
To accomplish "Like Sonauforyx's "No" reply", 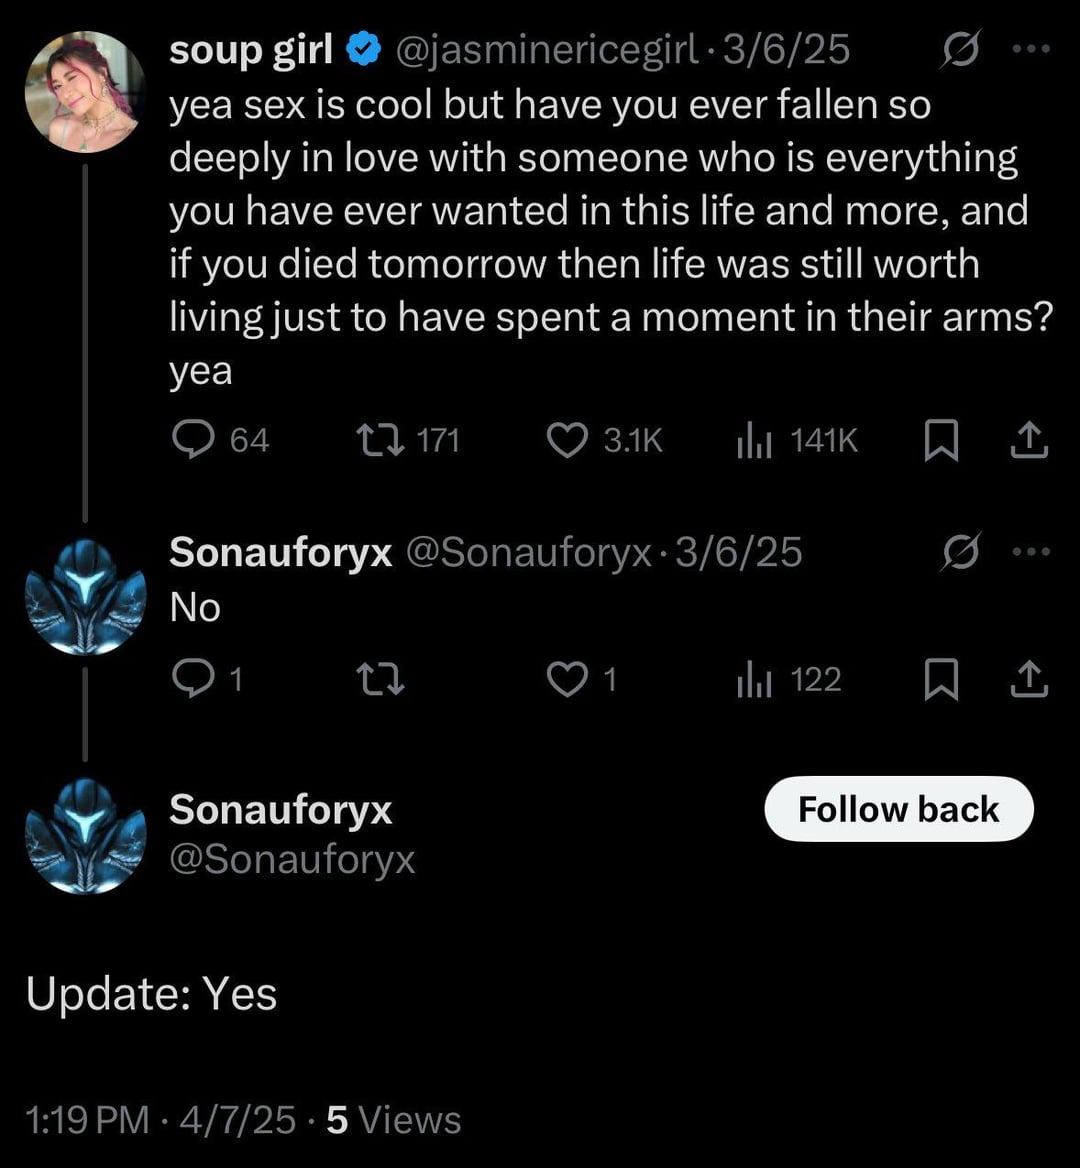I will (x=567, y=680).
